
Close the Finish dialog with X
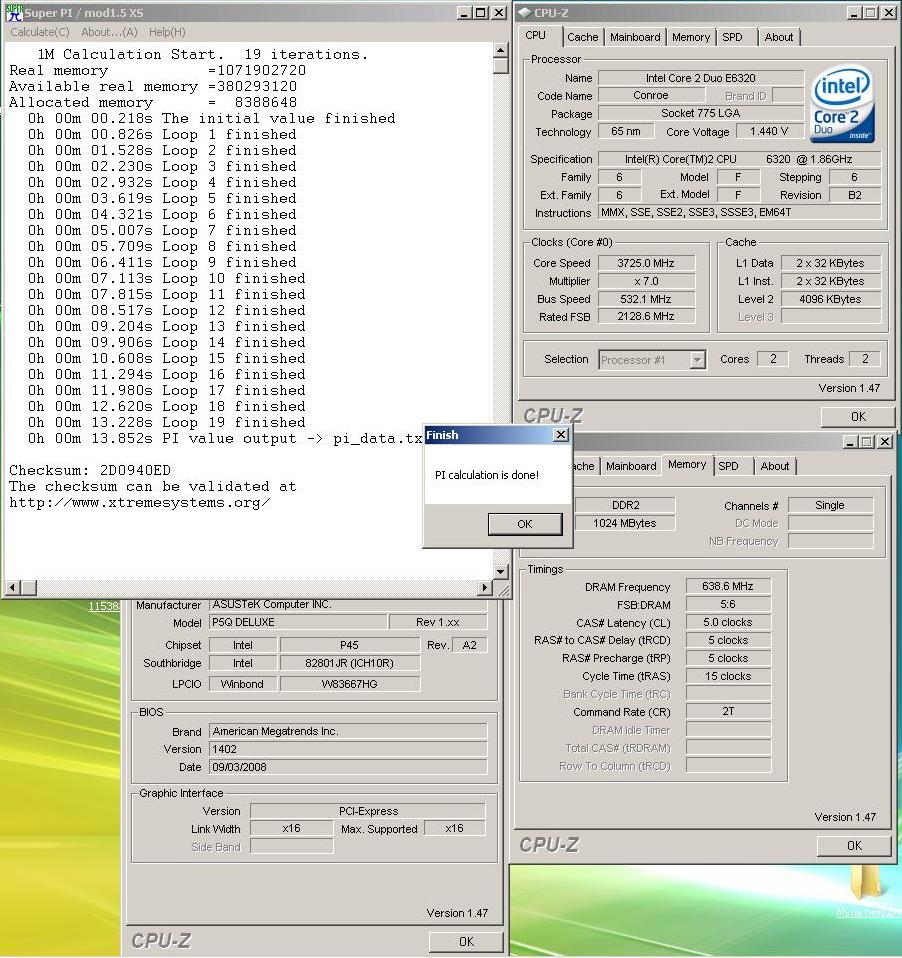click(561, 435)
